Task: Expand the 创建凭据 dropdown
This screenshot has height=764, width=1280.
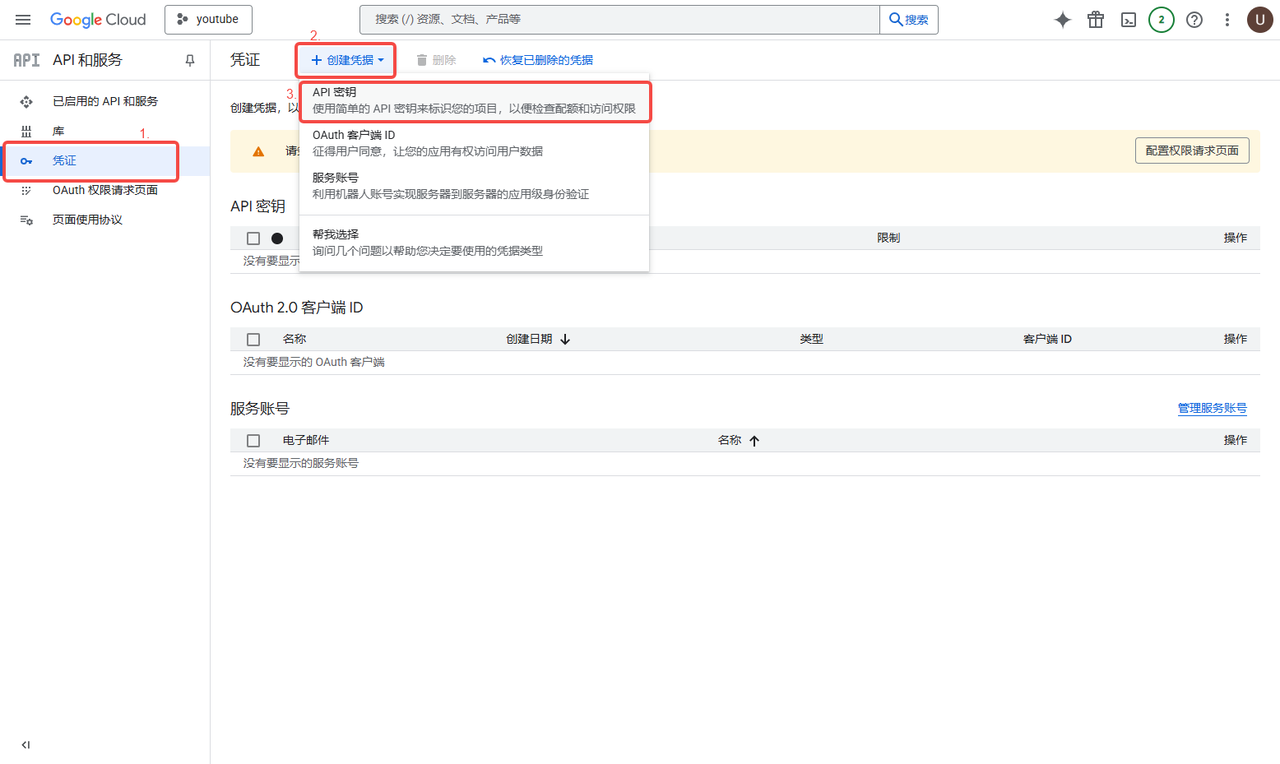Action: (347, 60)
